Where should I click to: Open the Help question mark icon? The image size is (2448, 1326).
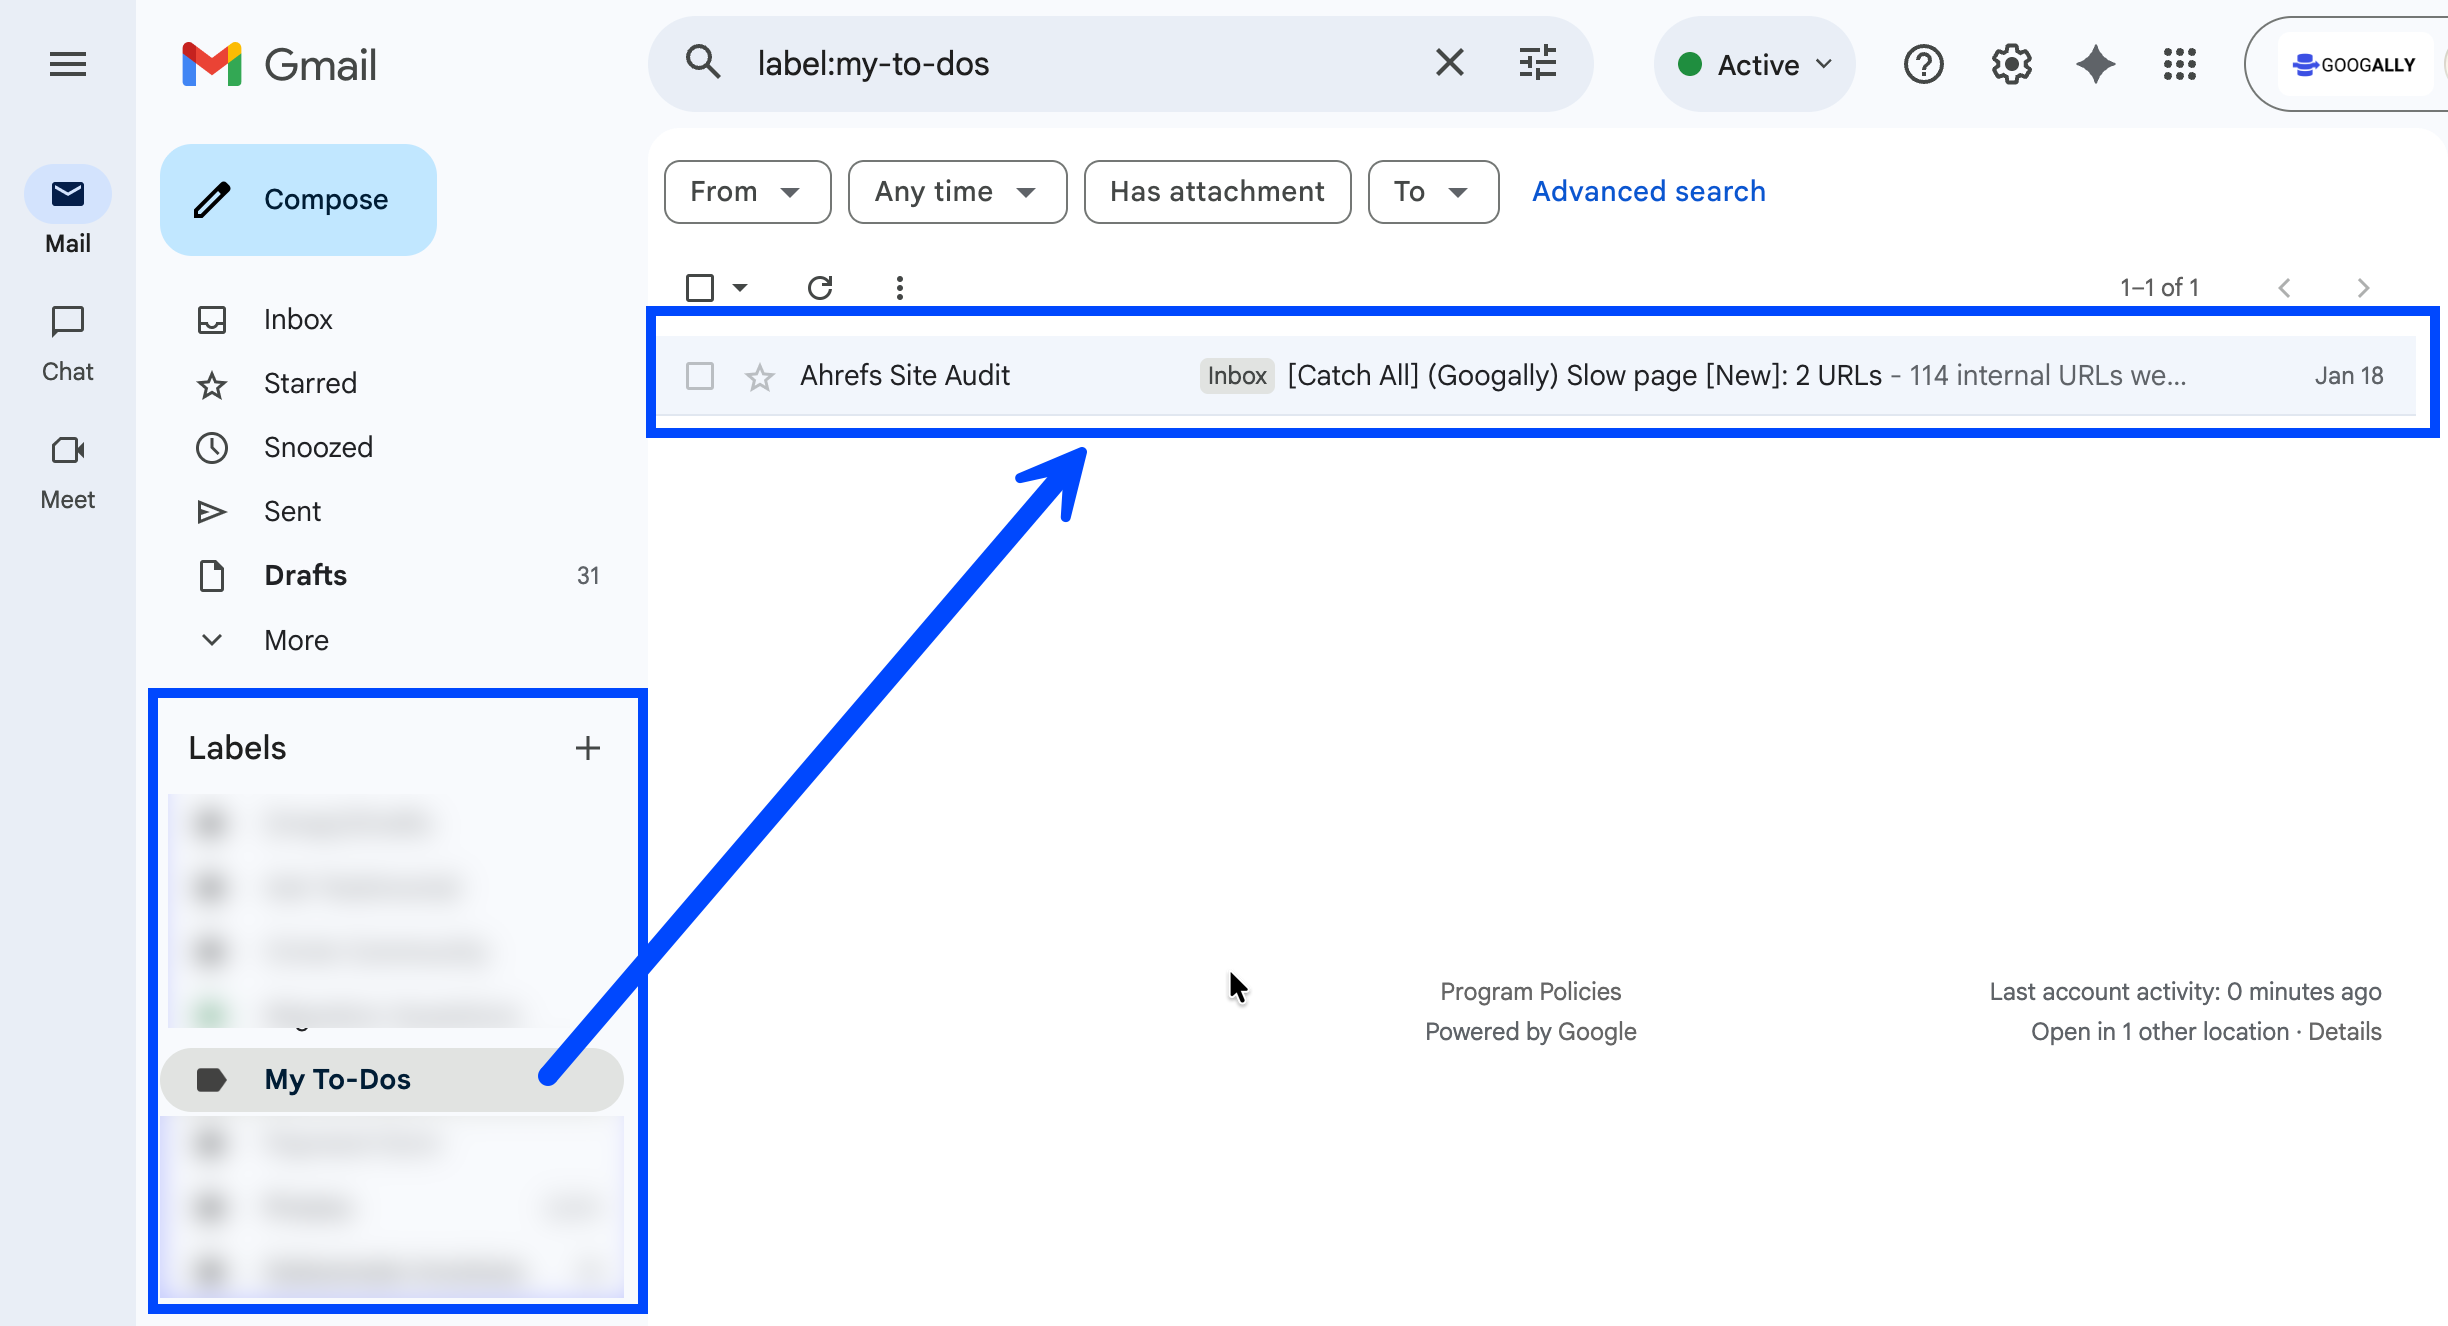point(1923,65)
